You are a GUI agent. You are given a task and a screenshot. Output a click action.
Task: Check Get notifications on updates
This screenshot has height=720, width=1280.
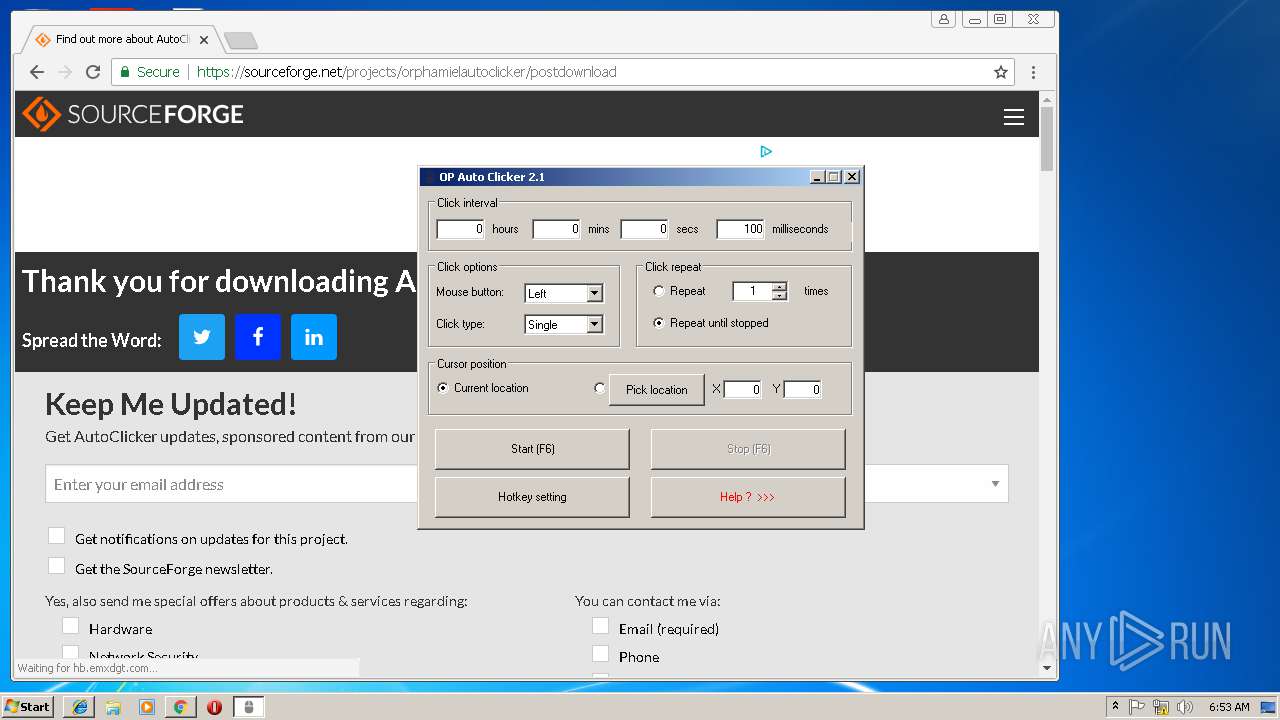tap(56, 537)
